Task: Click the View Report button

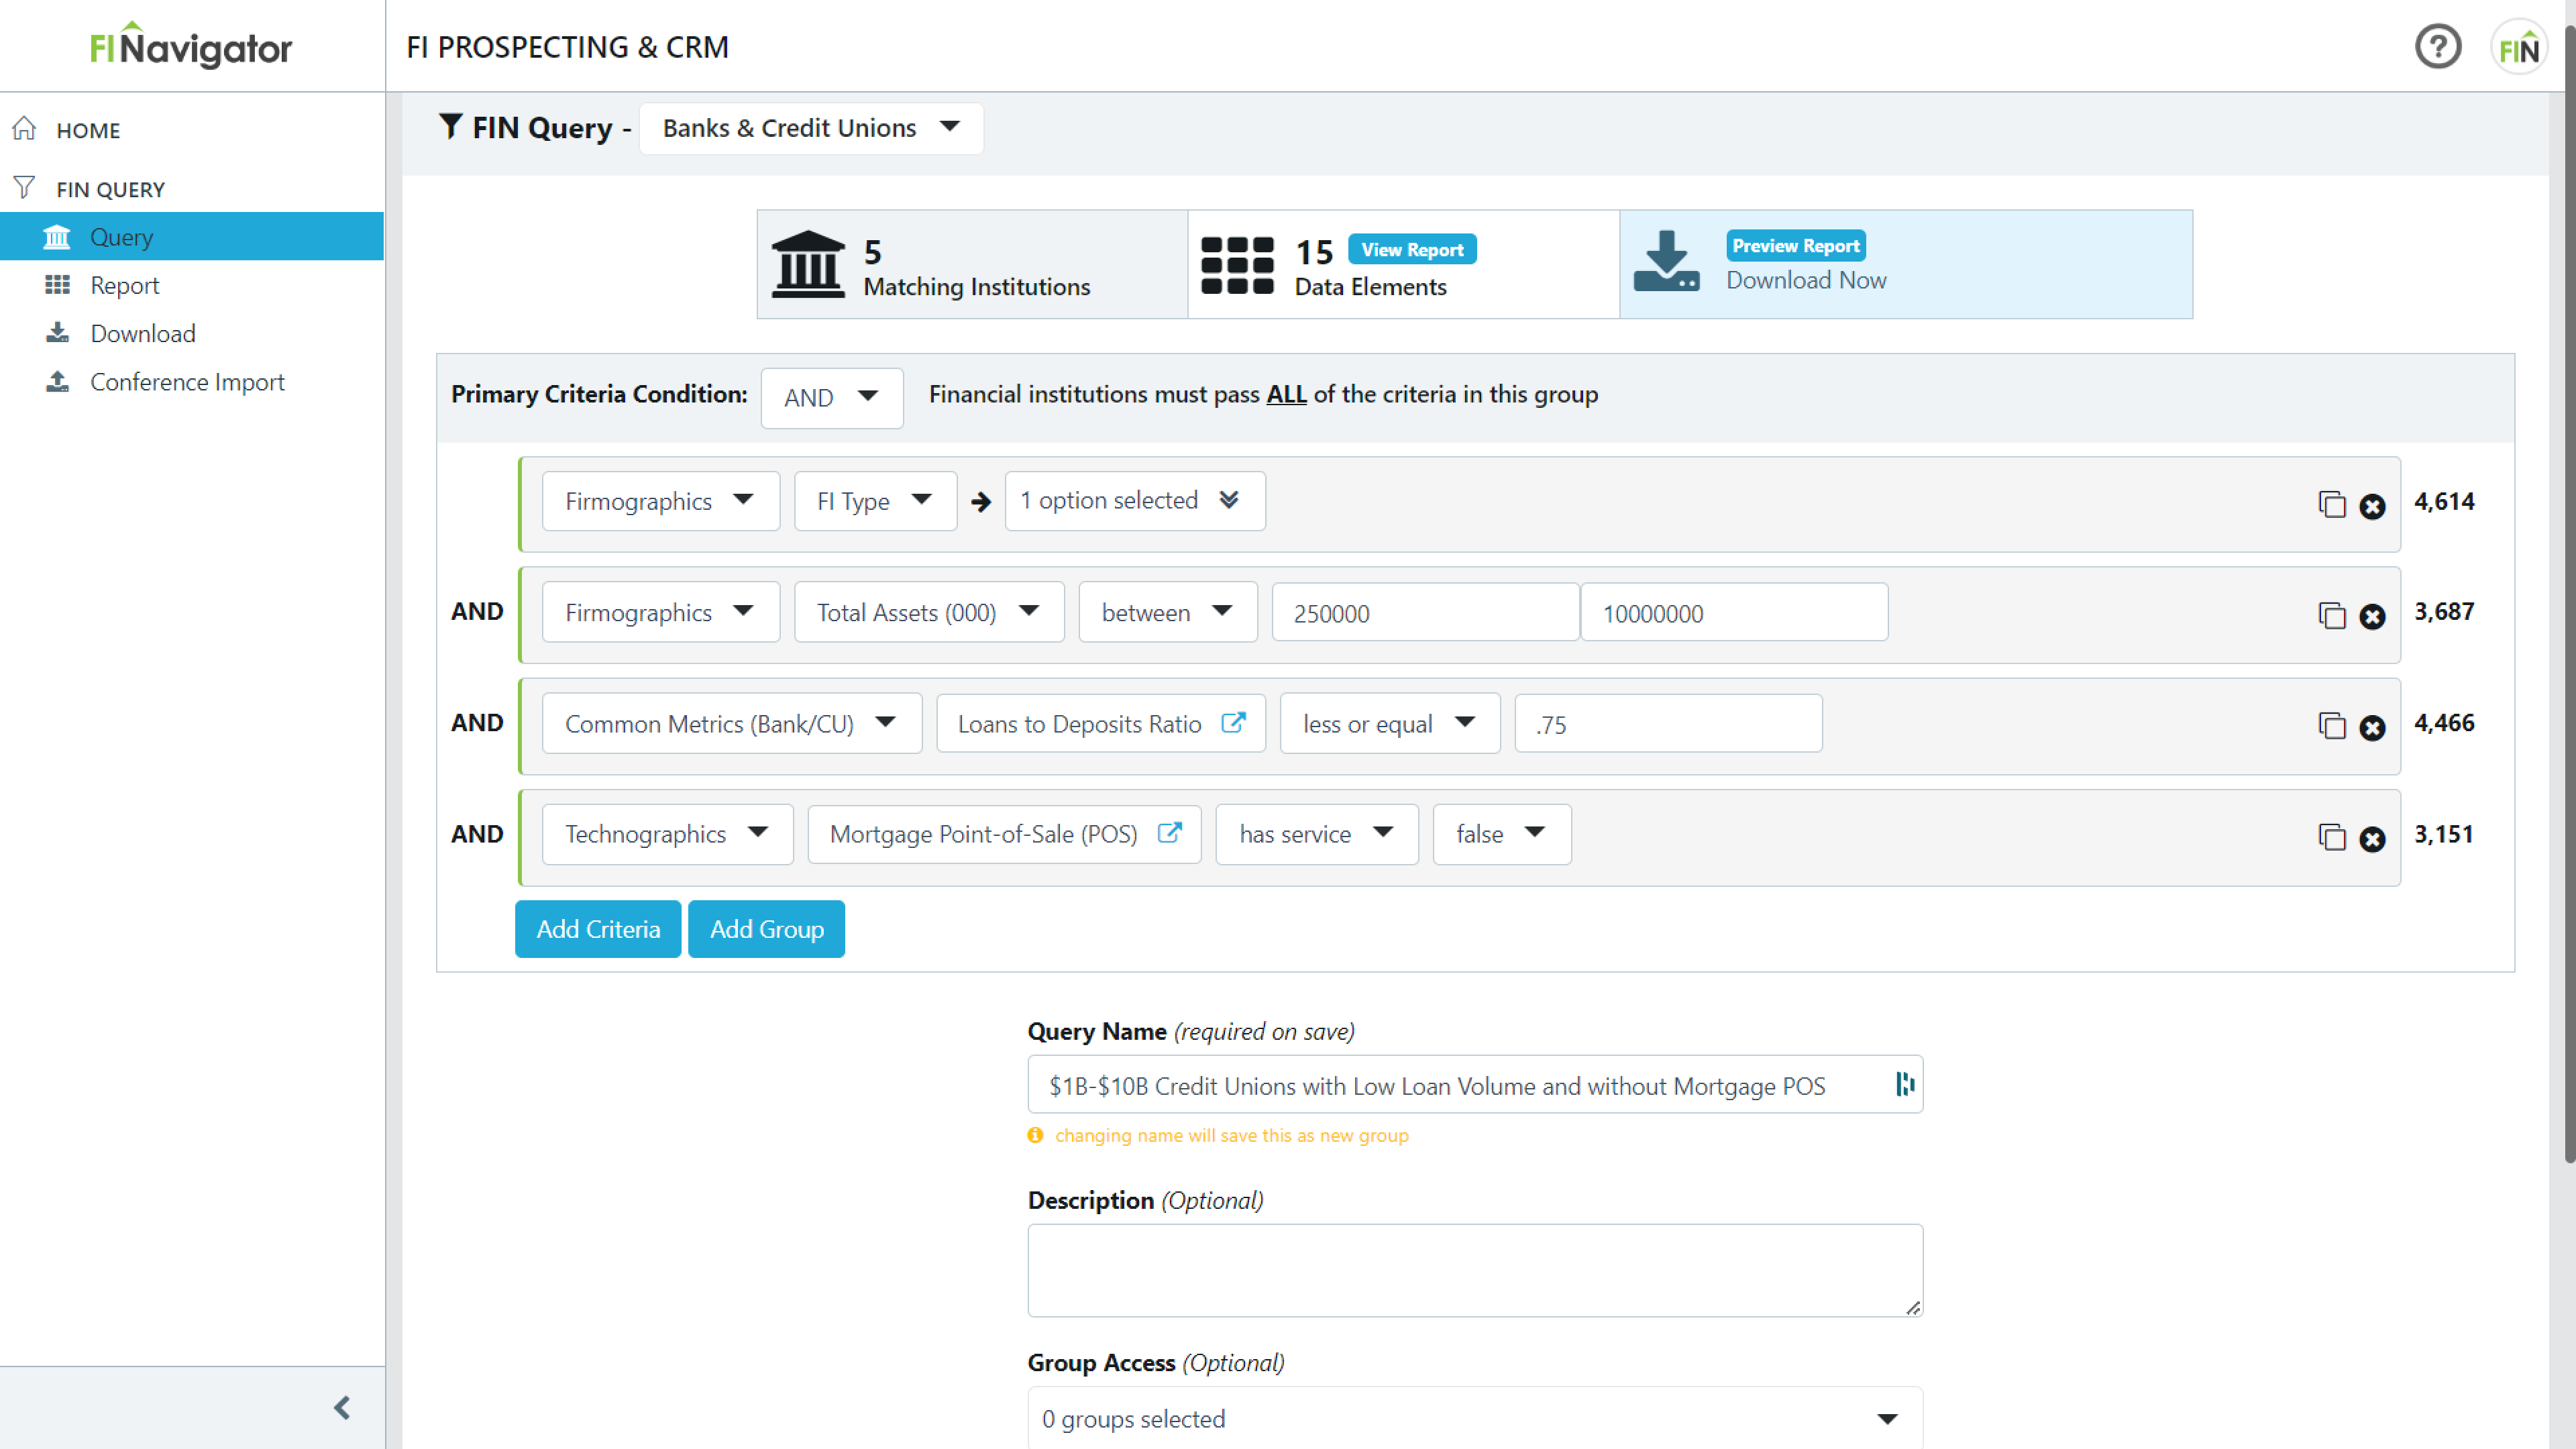Action: (x=1411, y=249)
